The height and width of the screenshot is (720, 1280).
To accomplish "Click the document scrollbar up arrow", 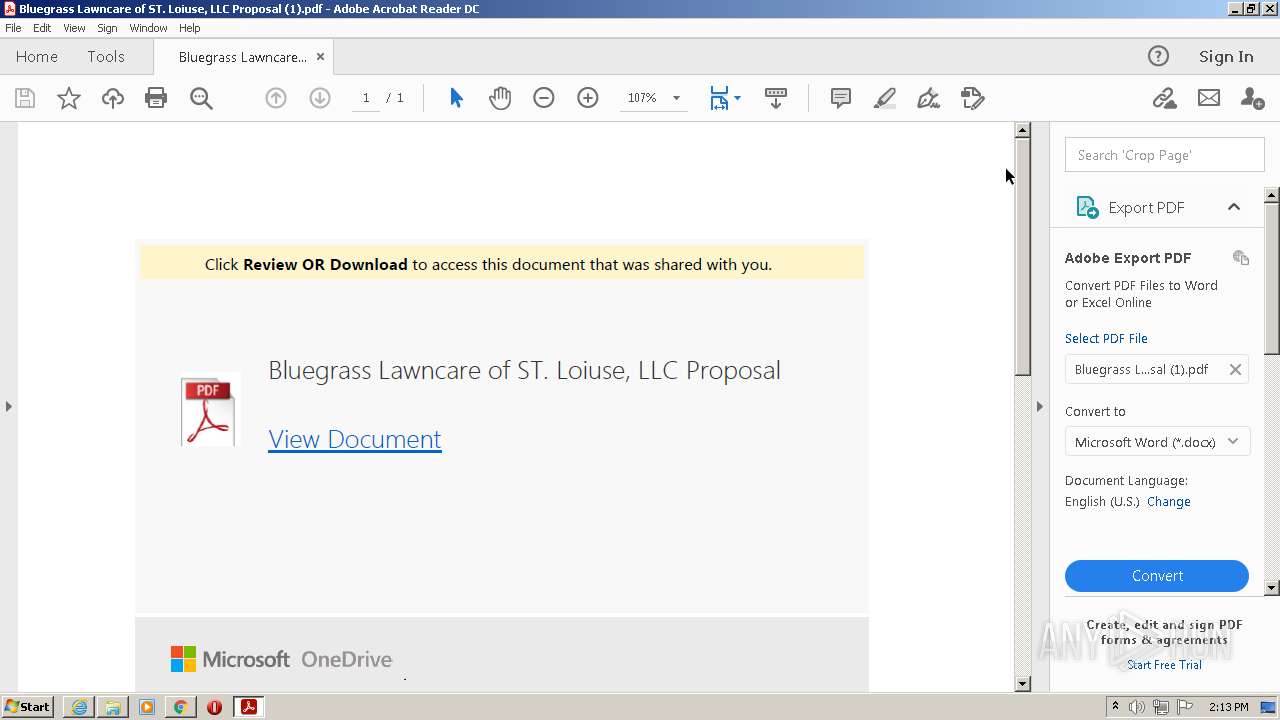I will pyautogui.click(x=1022, y=130).
